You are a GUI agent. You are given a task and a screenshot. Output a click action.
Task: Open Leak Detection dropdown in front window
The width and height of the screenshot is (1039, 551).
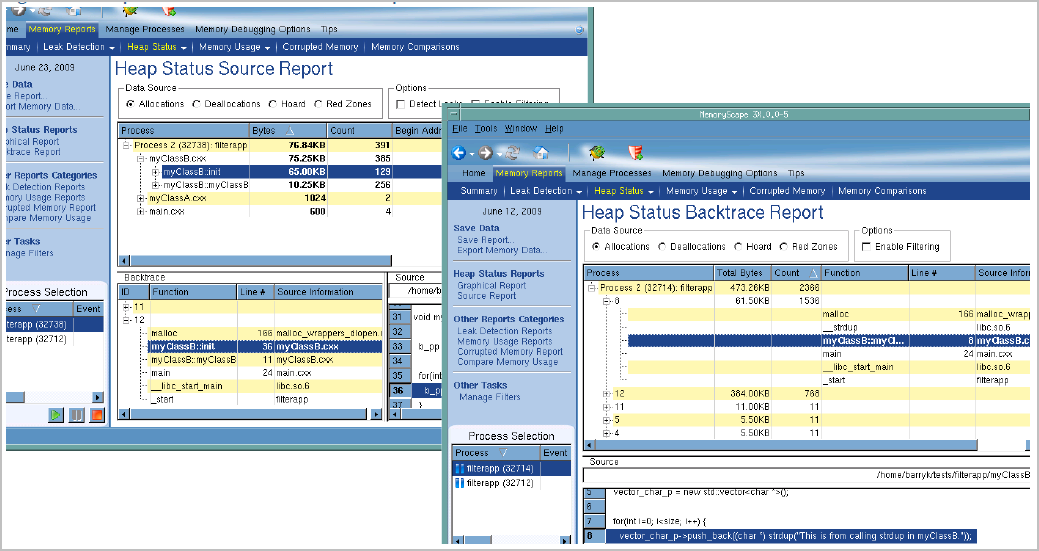tap(545, 191)
